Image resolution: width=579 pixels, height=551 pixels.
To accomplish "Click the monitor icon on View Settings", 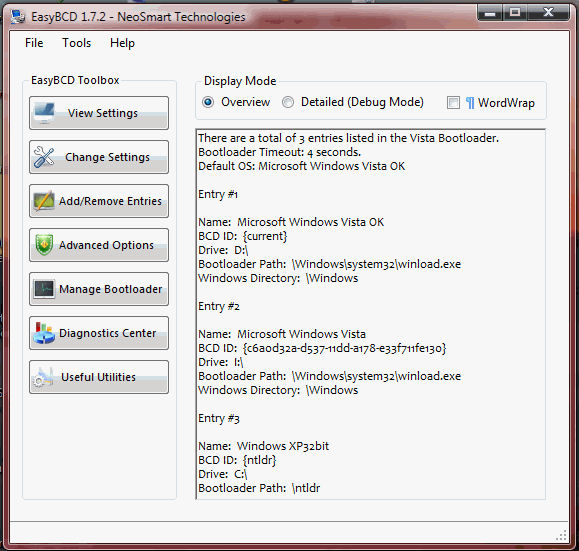I will (x=44, y=113).
